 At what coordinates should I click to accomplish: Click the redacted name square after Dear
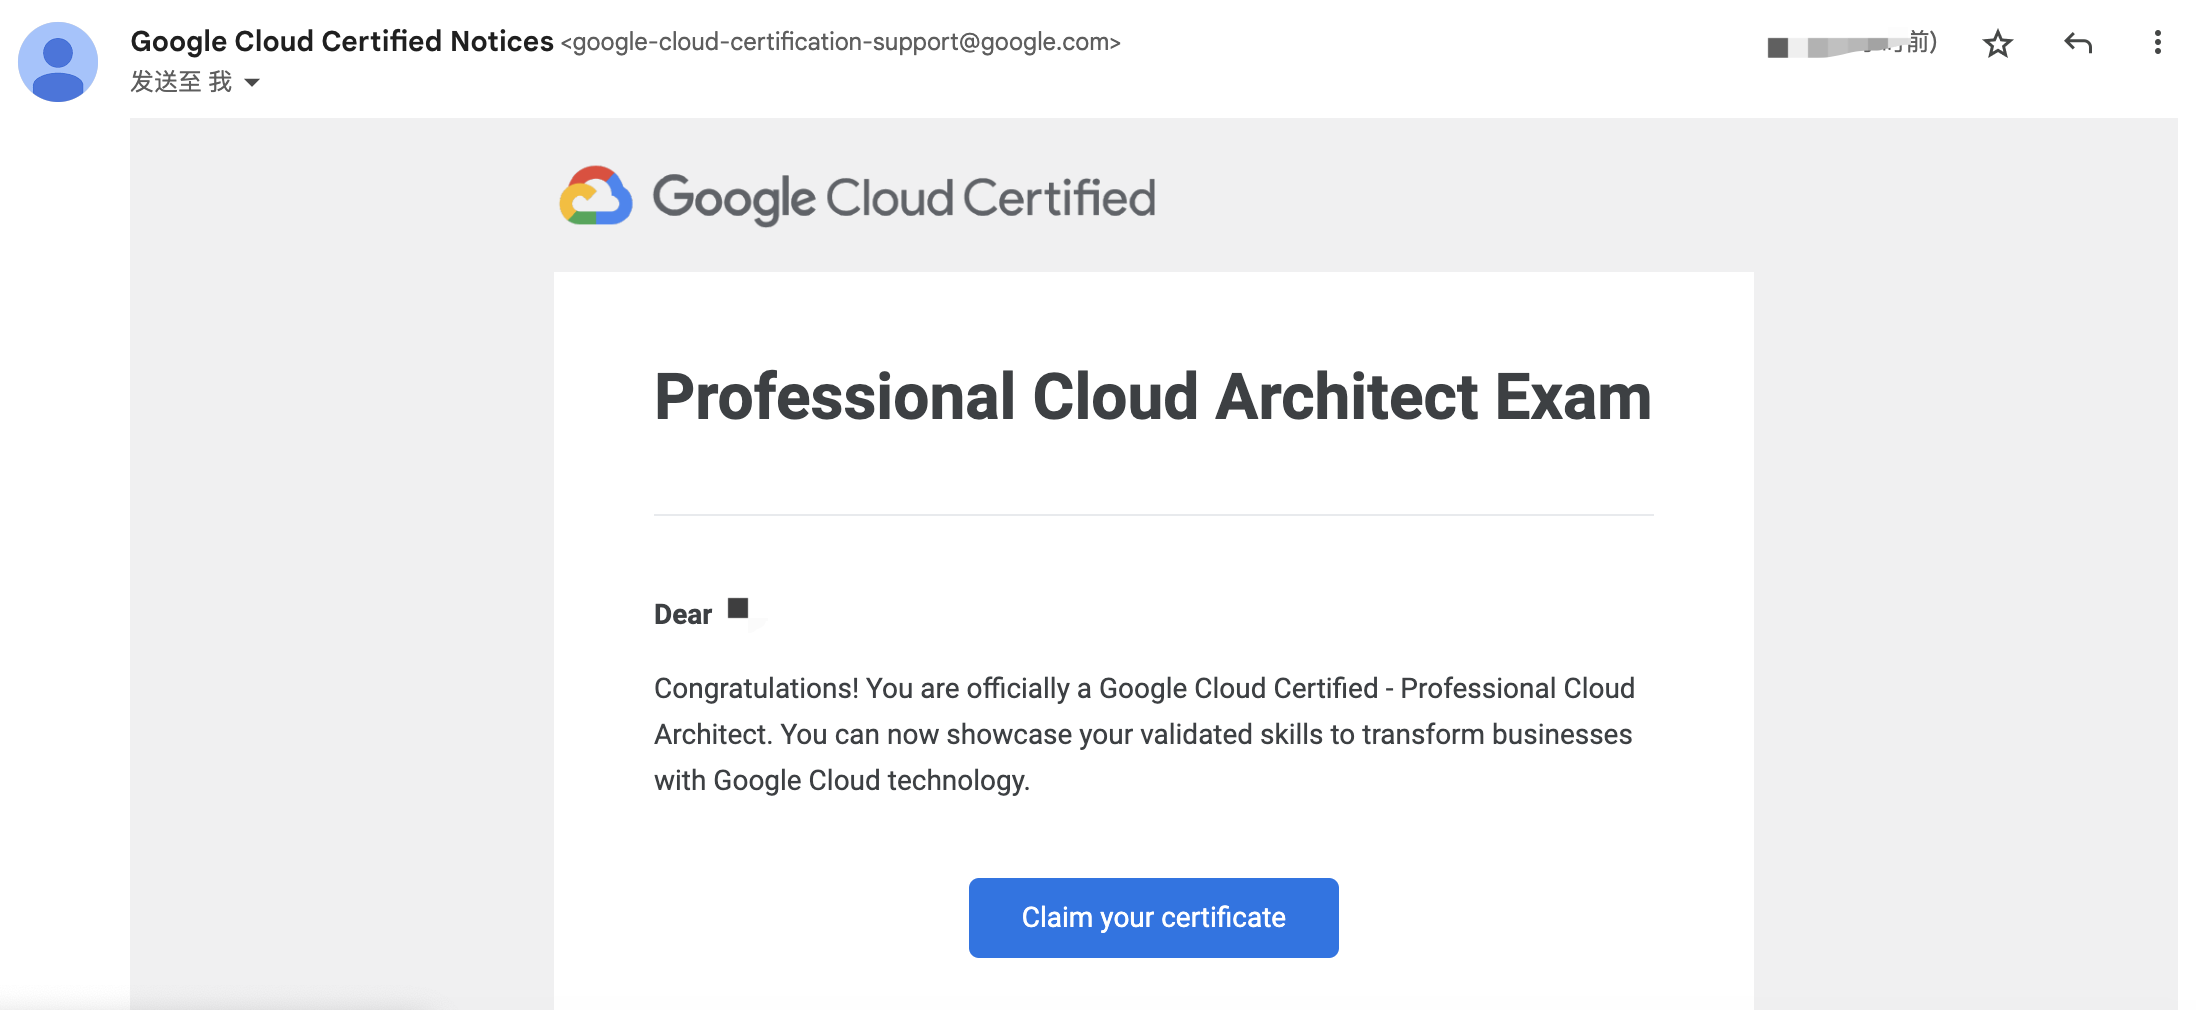(x=738, y=608)
